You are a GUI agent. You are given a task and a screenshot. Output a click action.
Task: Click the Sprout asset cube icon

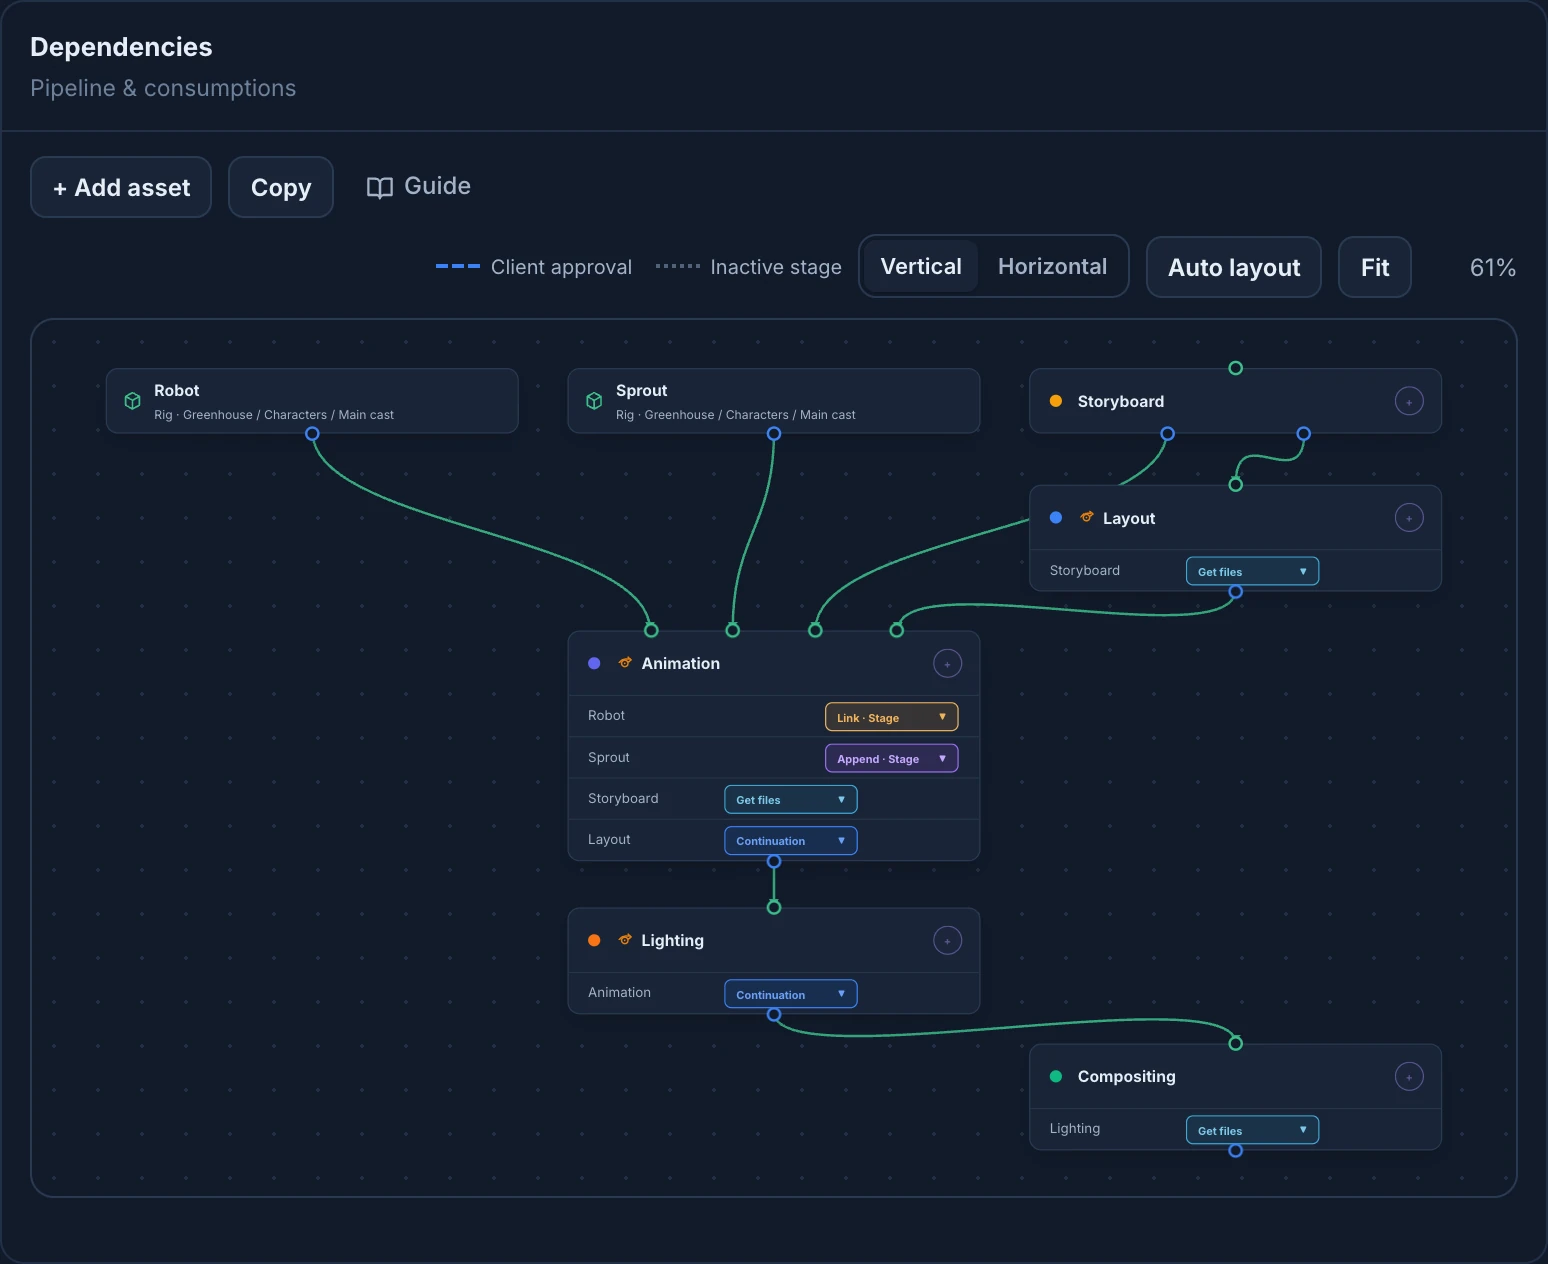594,401
